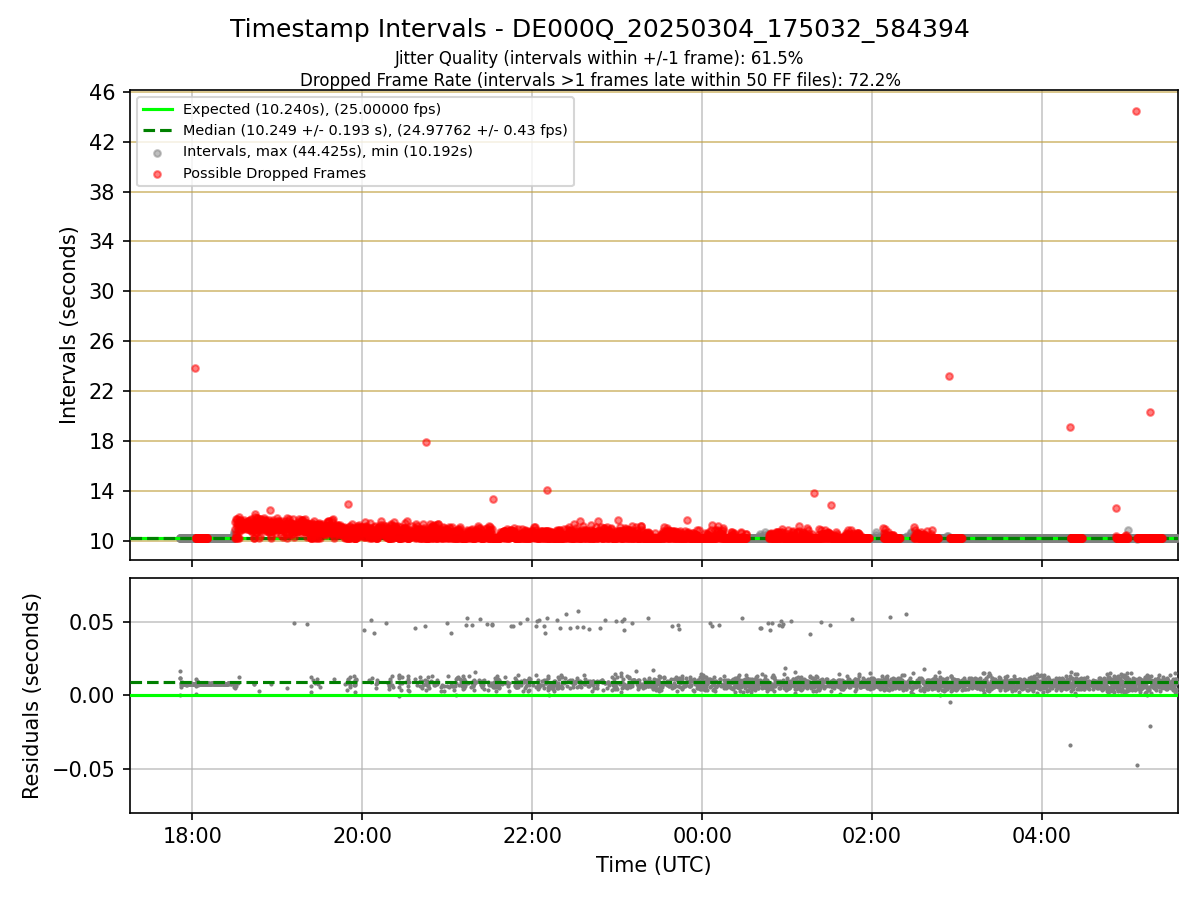This screenshot has height=900, width=1200.
Task: Click the '18:00' x-axis tick label
Action: tap(192, 833)
